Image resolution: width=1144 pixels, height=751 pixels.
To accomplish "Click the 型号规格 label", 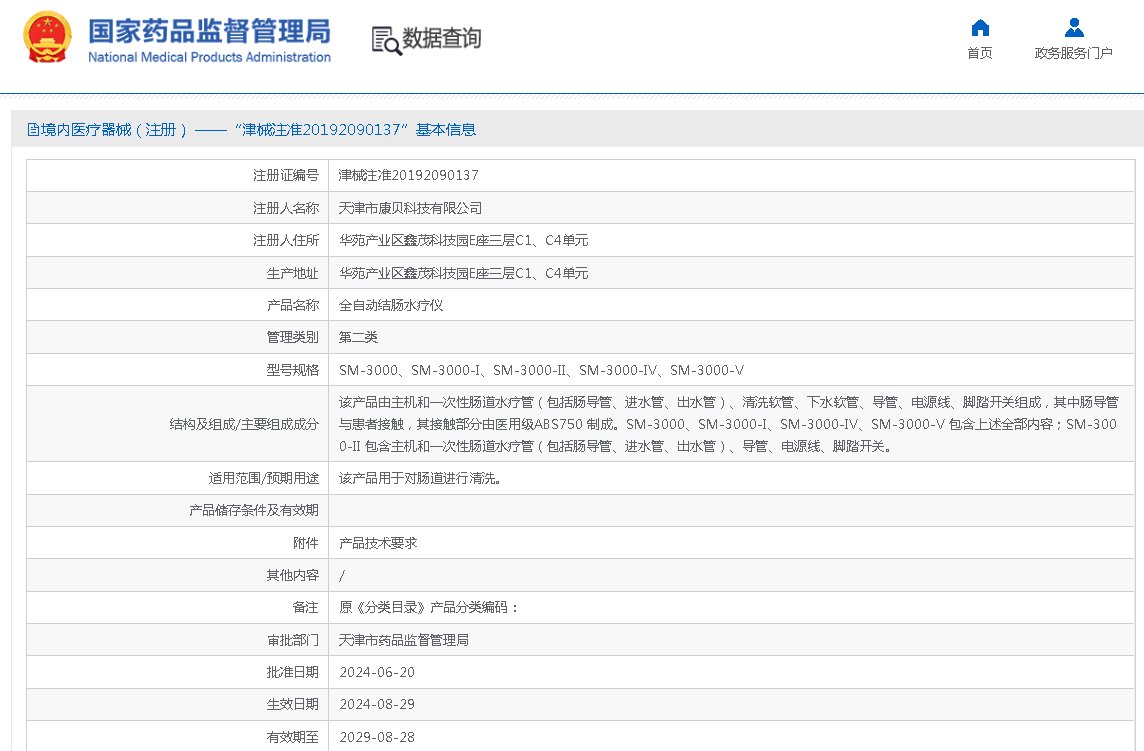I will pos(293,370).
